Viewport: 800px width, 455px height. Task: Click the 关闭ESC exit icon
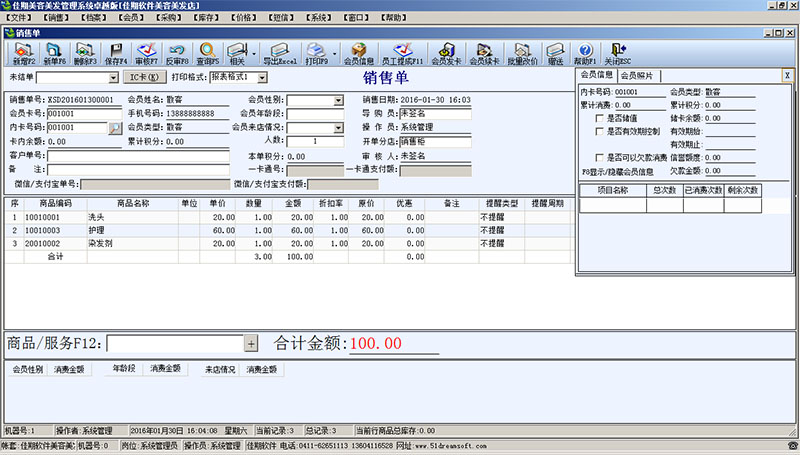(x=617, y=54)
